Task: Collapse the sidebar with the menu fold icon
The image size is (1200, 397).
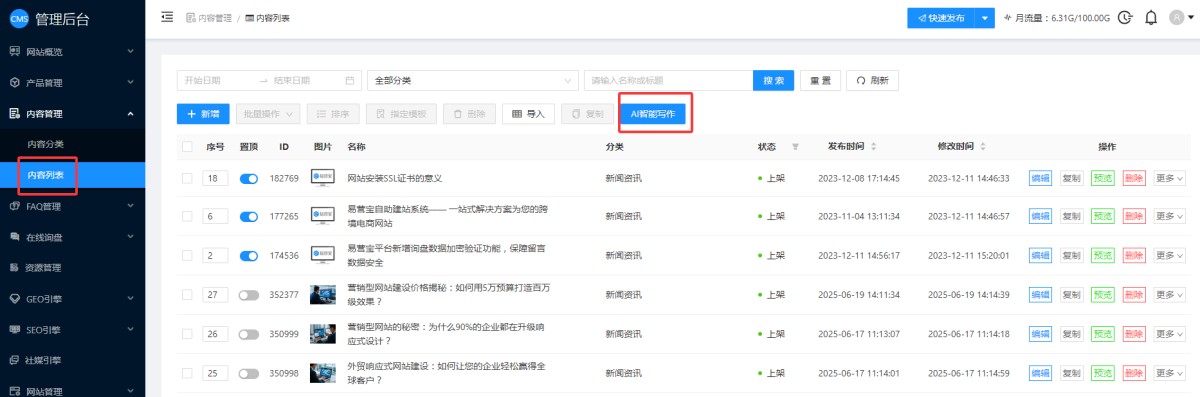Action: click(167, 17)
